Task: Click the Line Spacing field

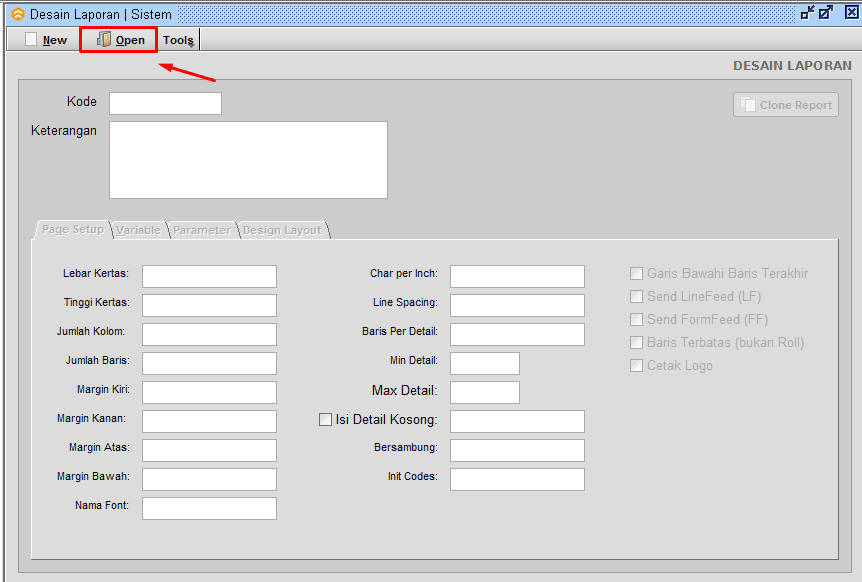Action: (x=517, y=306)
